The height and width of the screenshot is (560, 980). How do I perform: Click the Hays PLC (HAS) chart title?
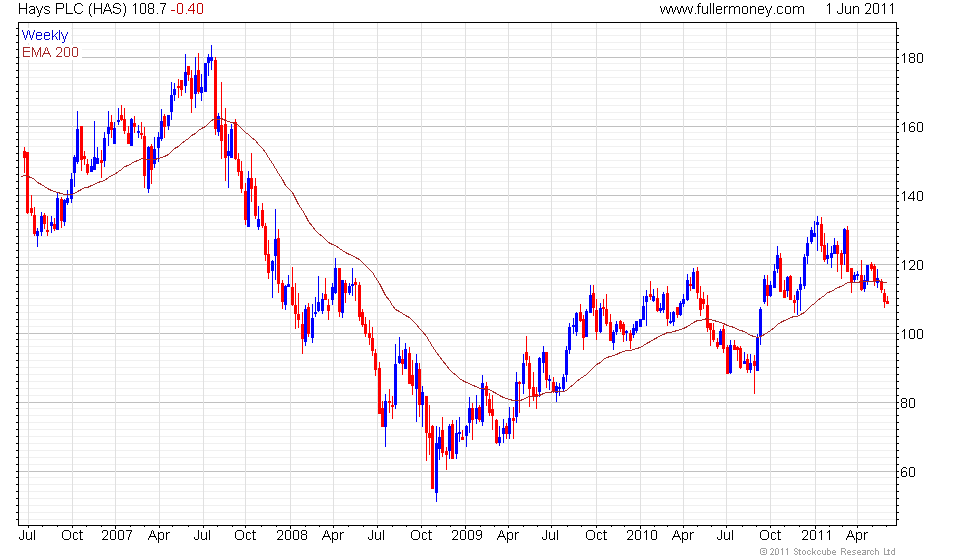(72, 9)
